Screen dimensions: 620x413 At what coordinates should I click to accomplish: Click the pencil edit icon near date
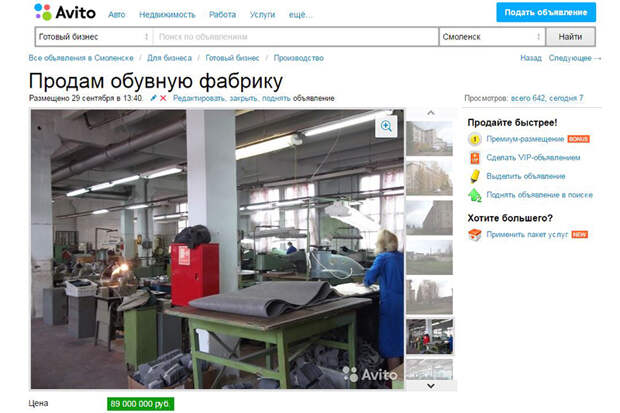(153, 99)
